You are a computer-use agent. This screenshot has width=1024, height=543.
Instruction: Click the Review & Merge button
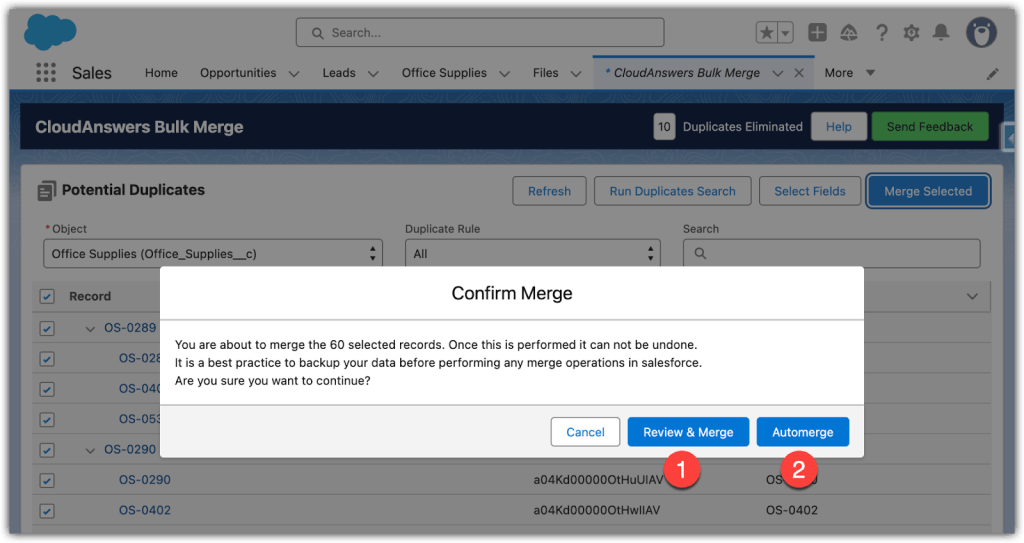pyautogui.click(x=688, y=432)
